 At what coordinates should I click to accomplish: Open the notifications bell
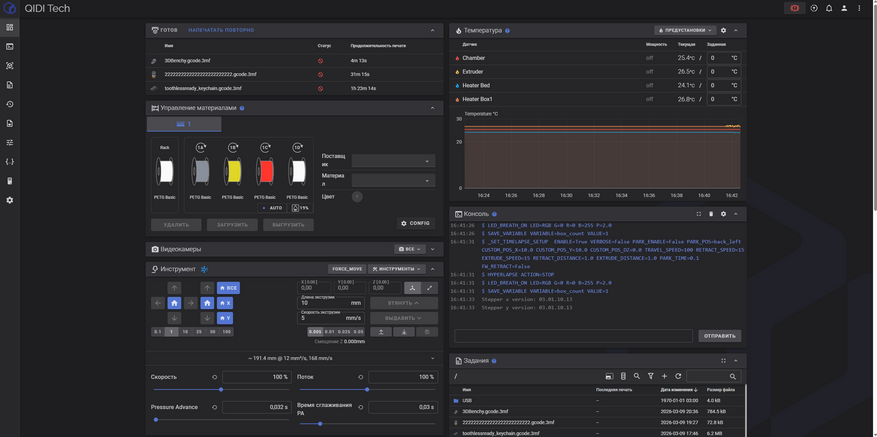(x=829, y=8)
